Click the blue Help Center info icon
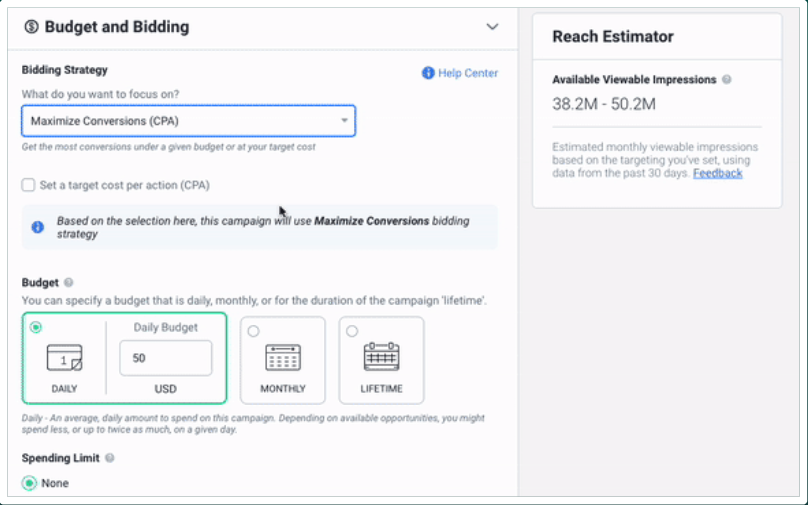The image size is (808, 505). [x=428, y=73]
